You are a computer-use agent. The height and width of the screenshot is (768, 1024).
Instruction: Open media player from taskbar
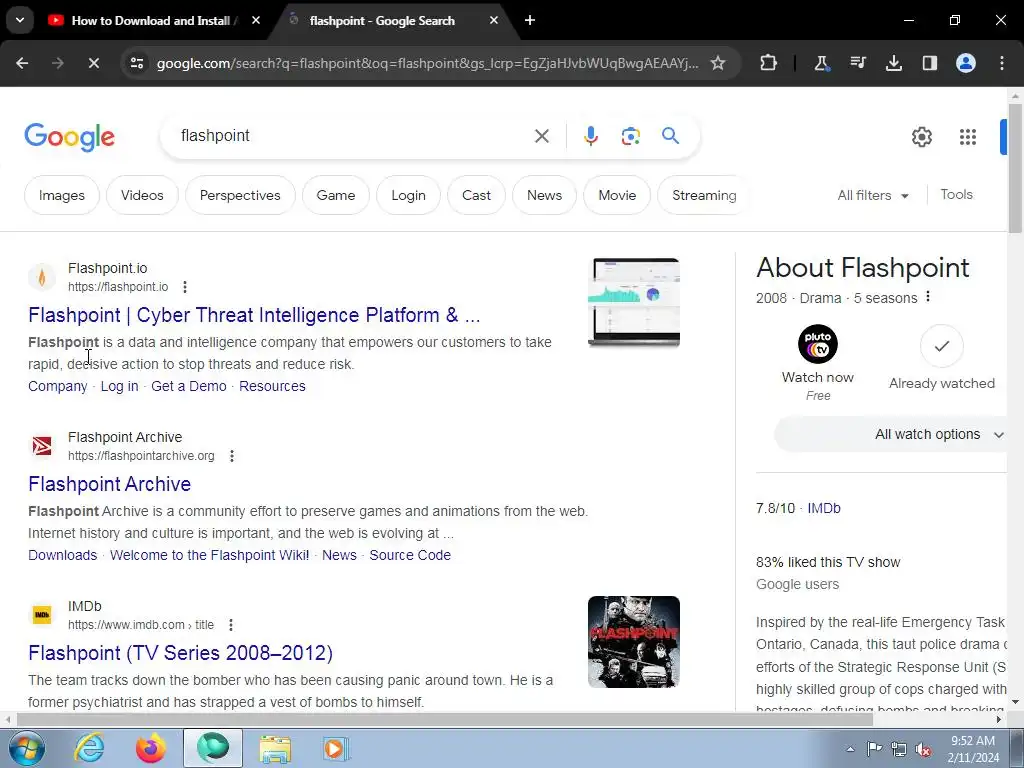[x=336, y=748]
